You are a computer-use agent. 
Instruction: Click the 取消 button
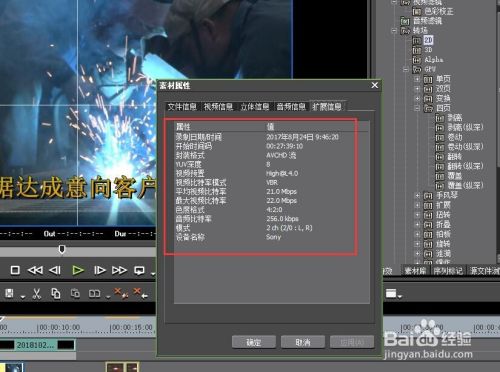coord(303,342)
